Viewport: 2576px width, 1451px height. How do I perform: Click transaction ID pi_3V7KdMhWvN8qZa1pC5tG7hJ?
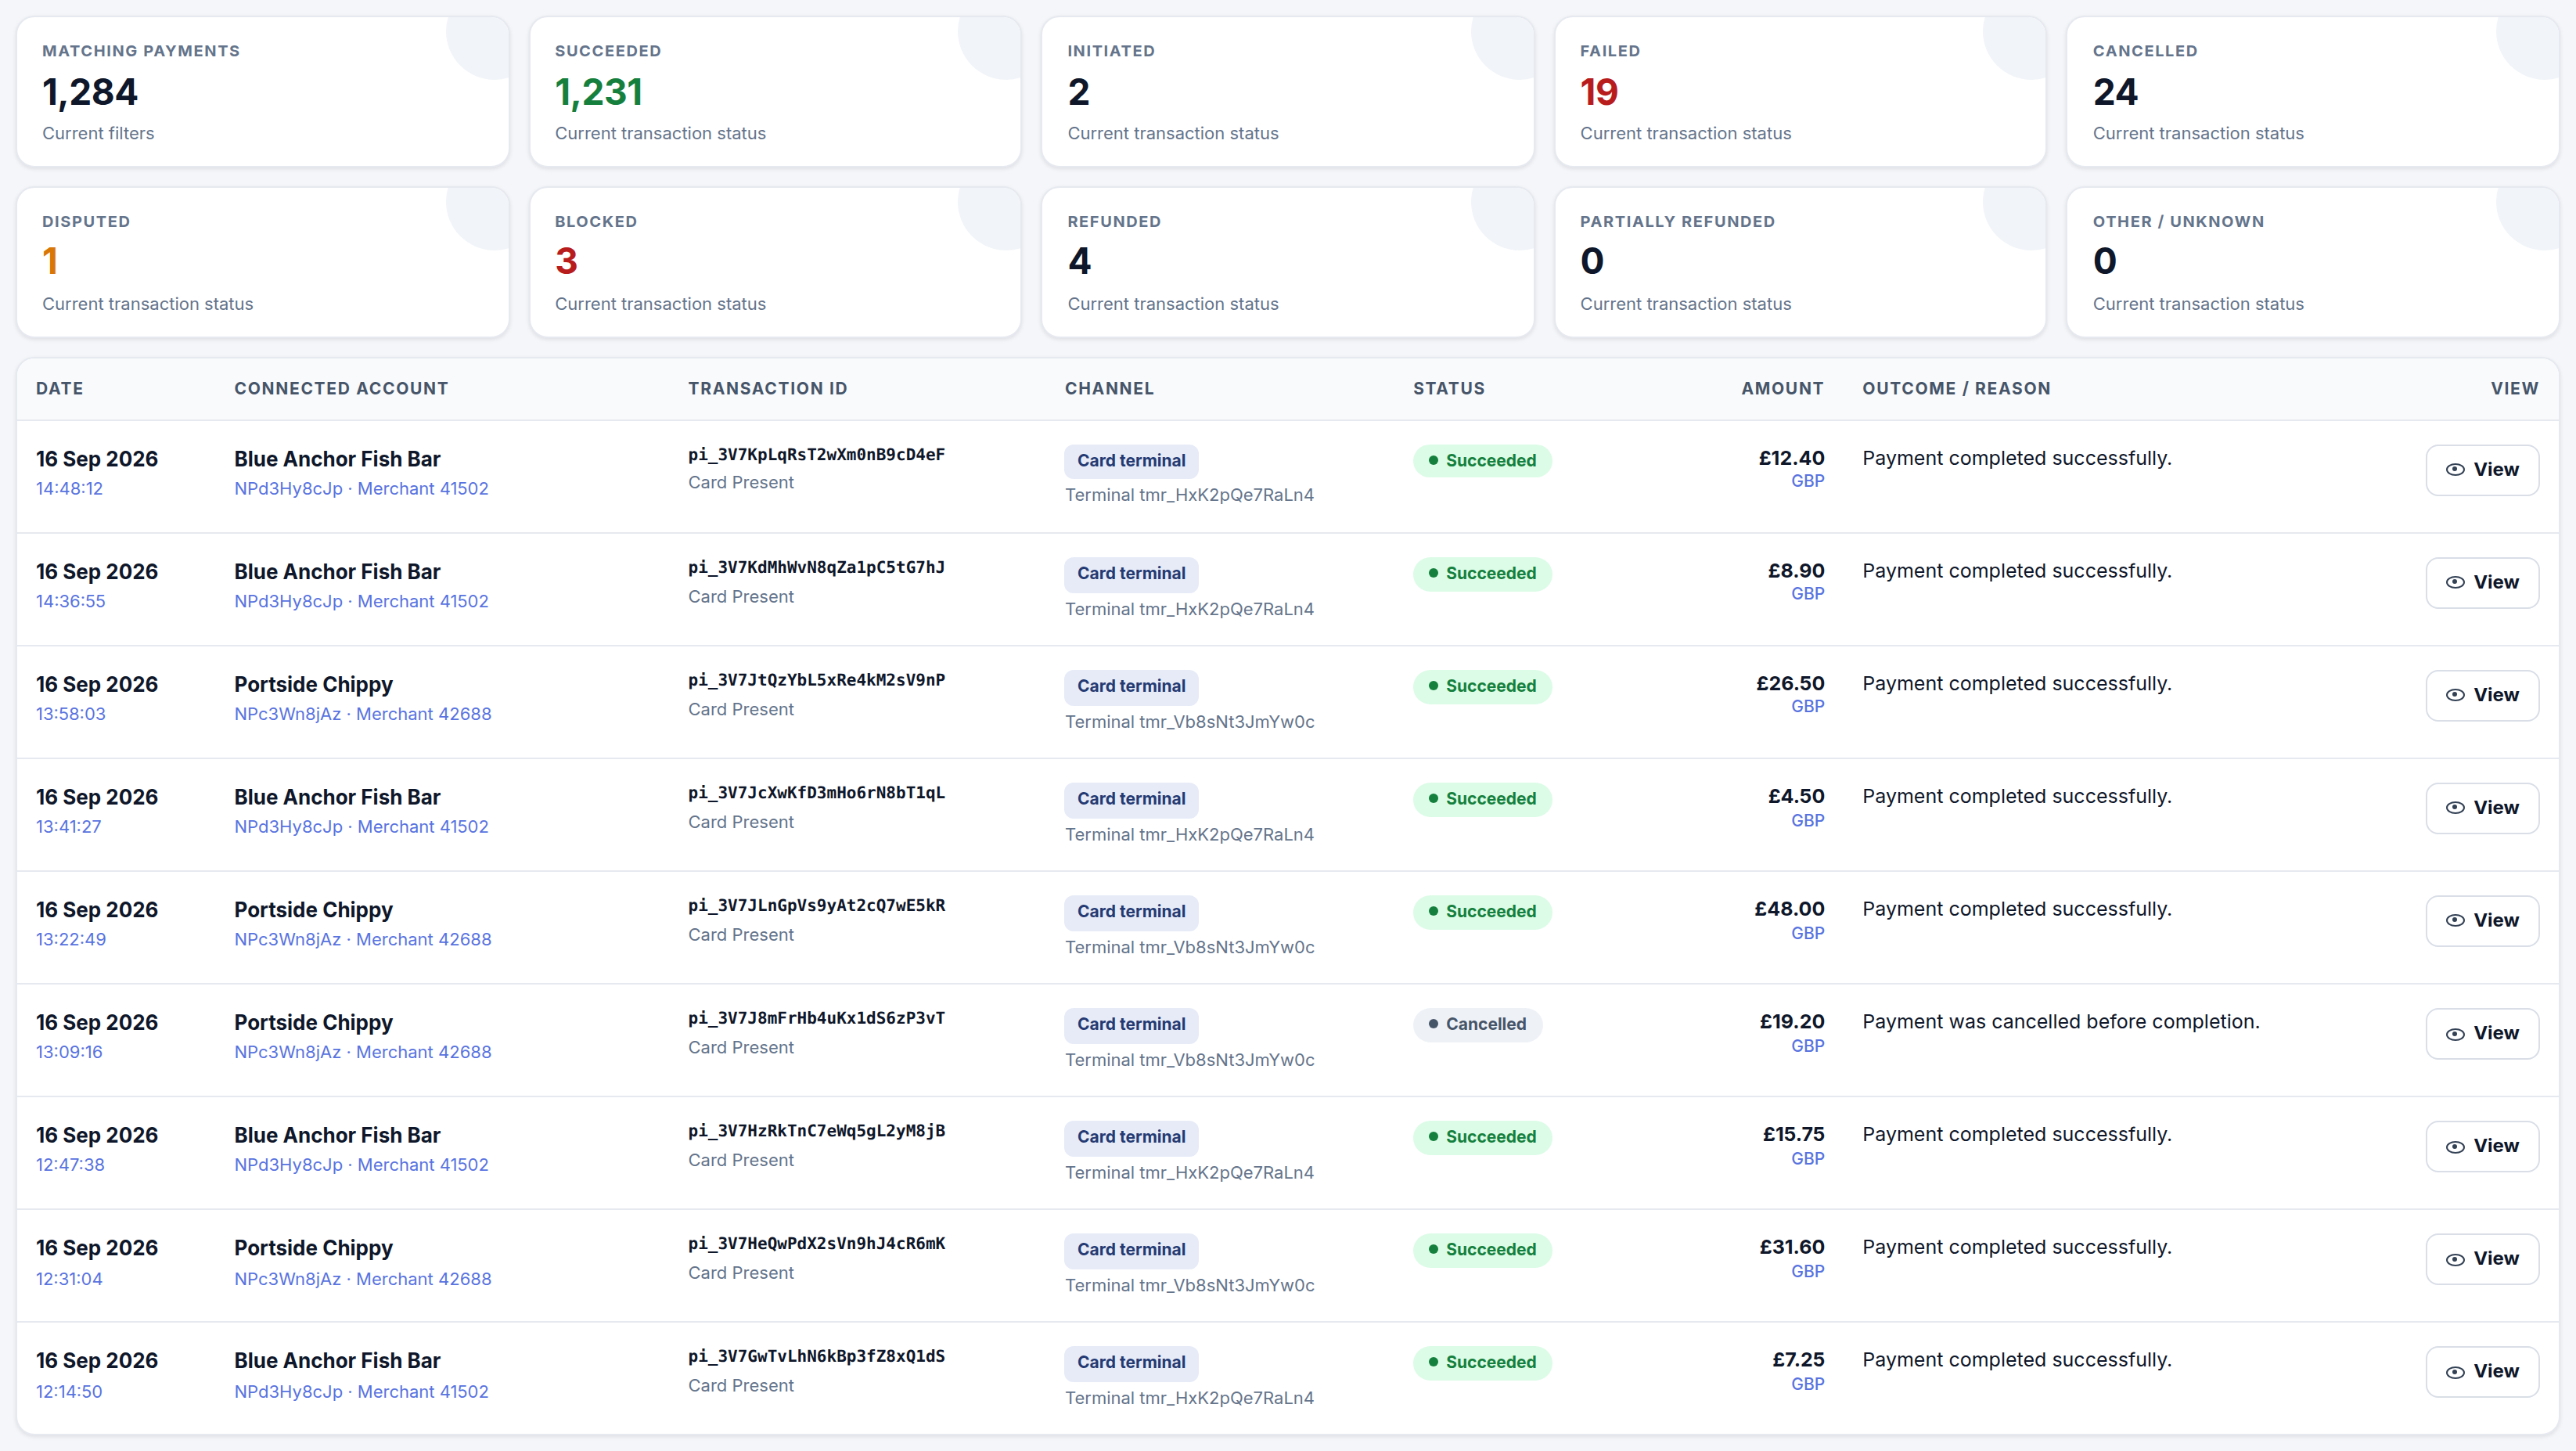[x=816, y=568]
